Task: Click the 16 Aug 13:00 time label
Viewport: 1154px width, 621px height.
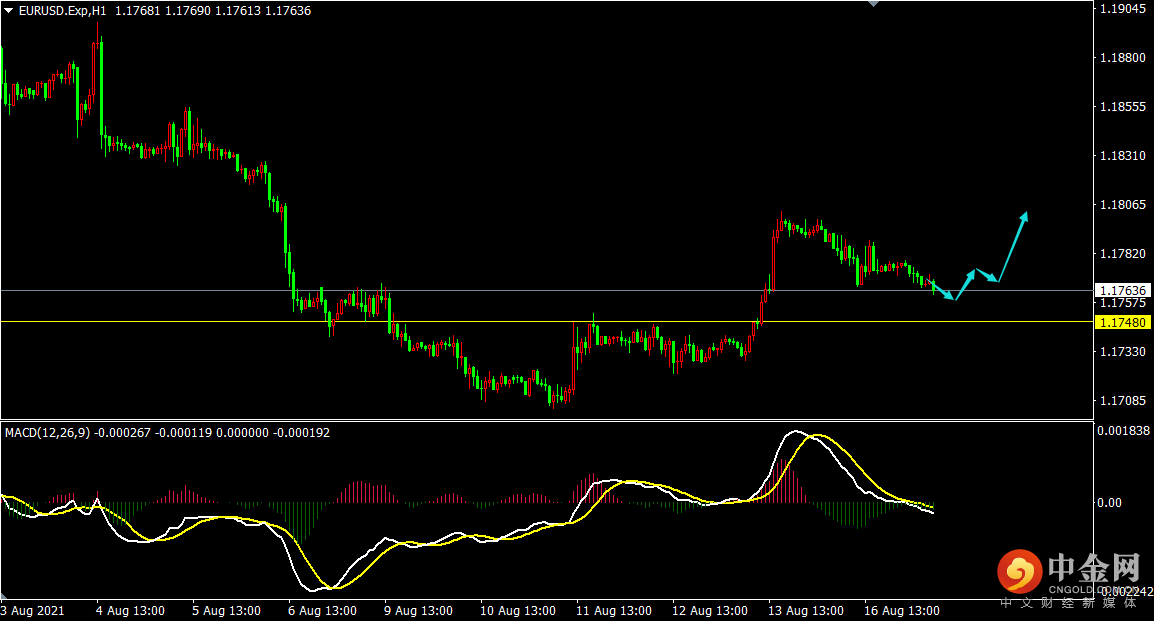Action: [902, 611]
